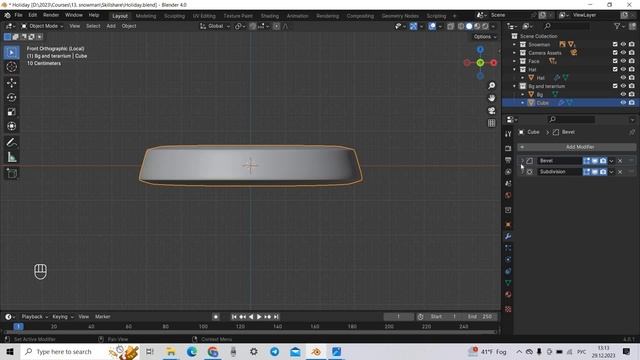Open the Object properties tab
Image resolution: width=640 pixels, height=360 pixels.
(508, 224)
